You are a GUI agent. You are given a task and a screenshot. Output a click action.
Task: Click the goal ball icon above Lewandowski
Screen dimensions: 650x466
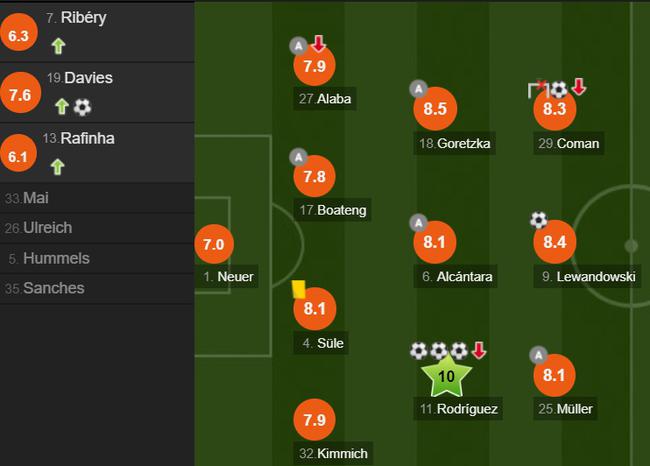[x=538, y=220]
